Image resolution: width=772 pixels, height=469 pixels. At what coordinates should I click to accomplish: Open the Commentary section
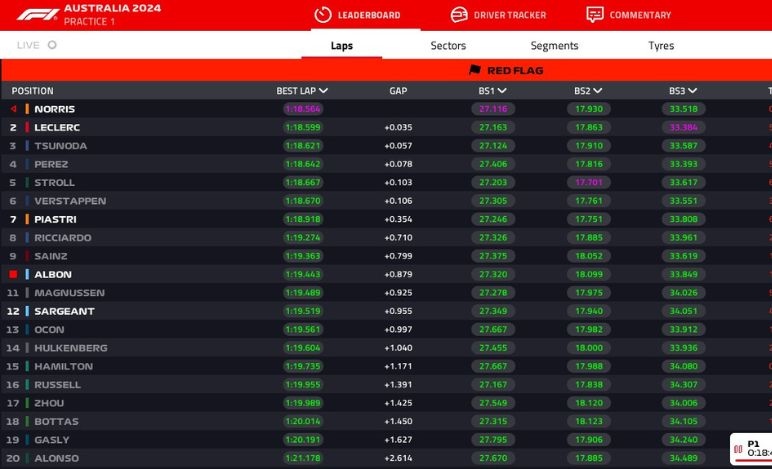[640, 15]
